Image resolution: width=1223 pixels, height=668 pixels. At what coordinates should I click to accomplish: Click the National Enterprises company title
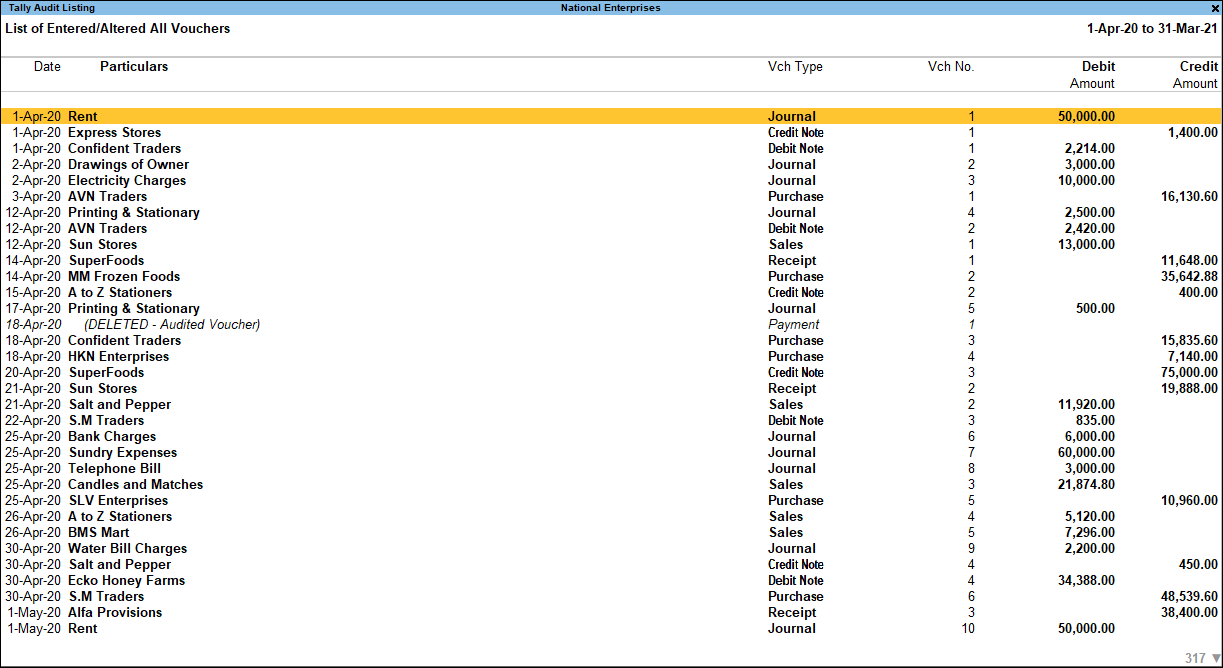[610, 7]
